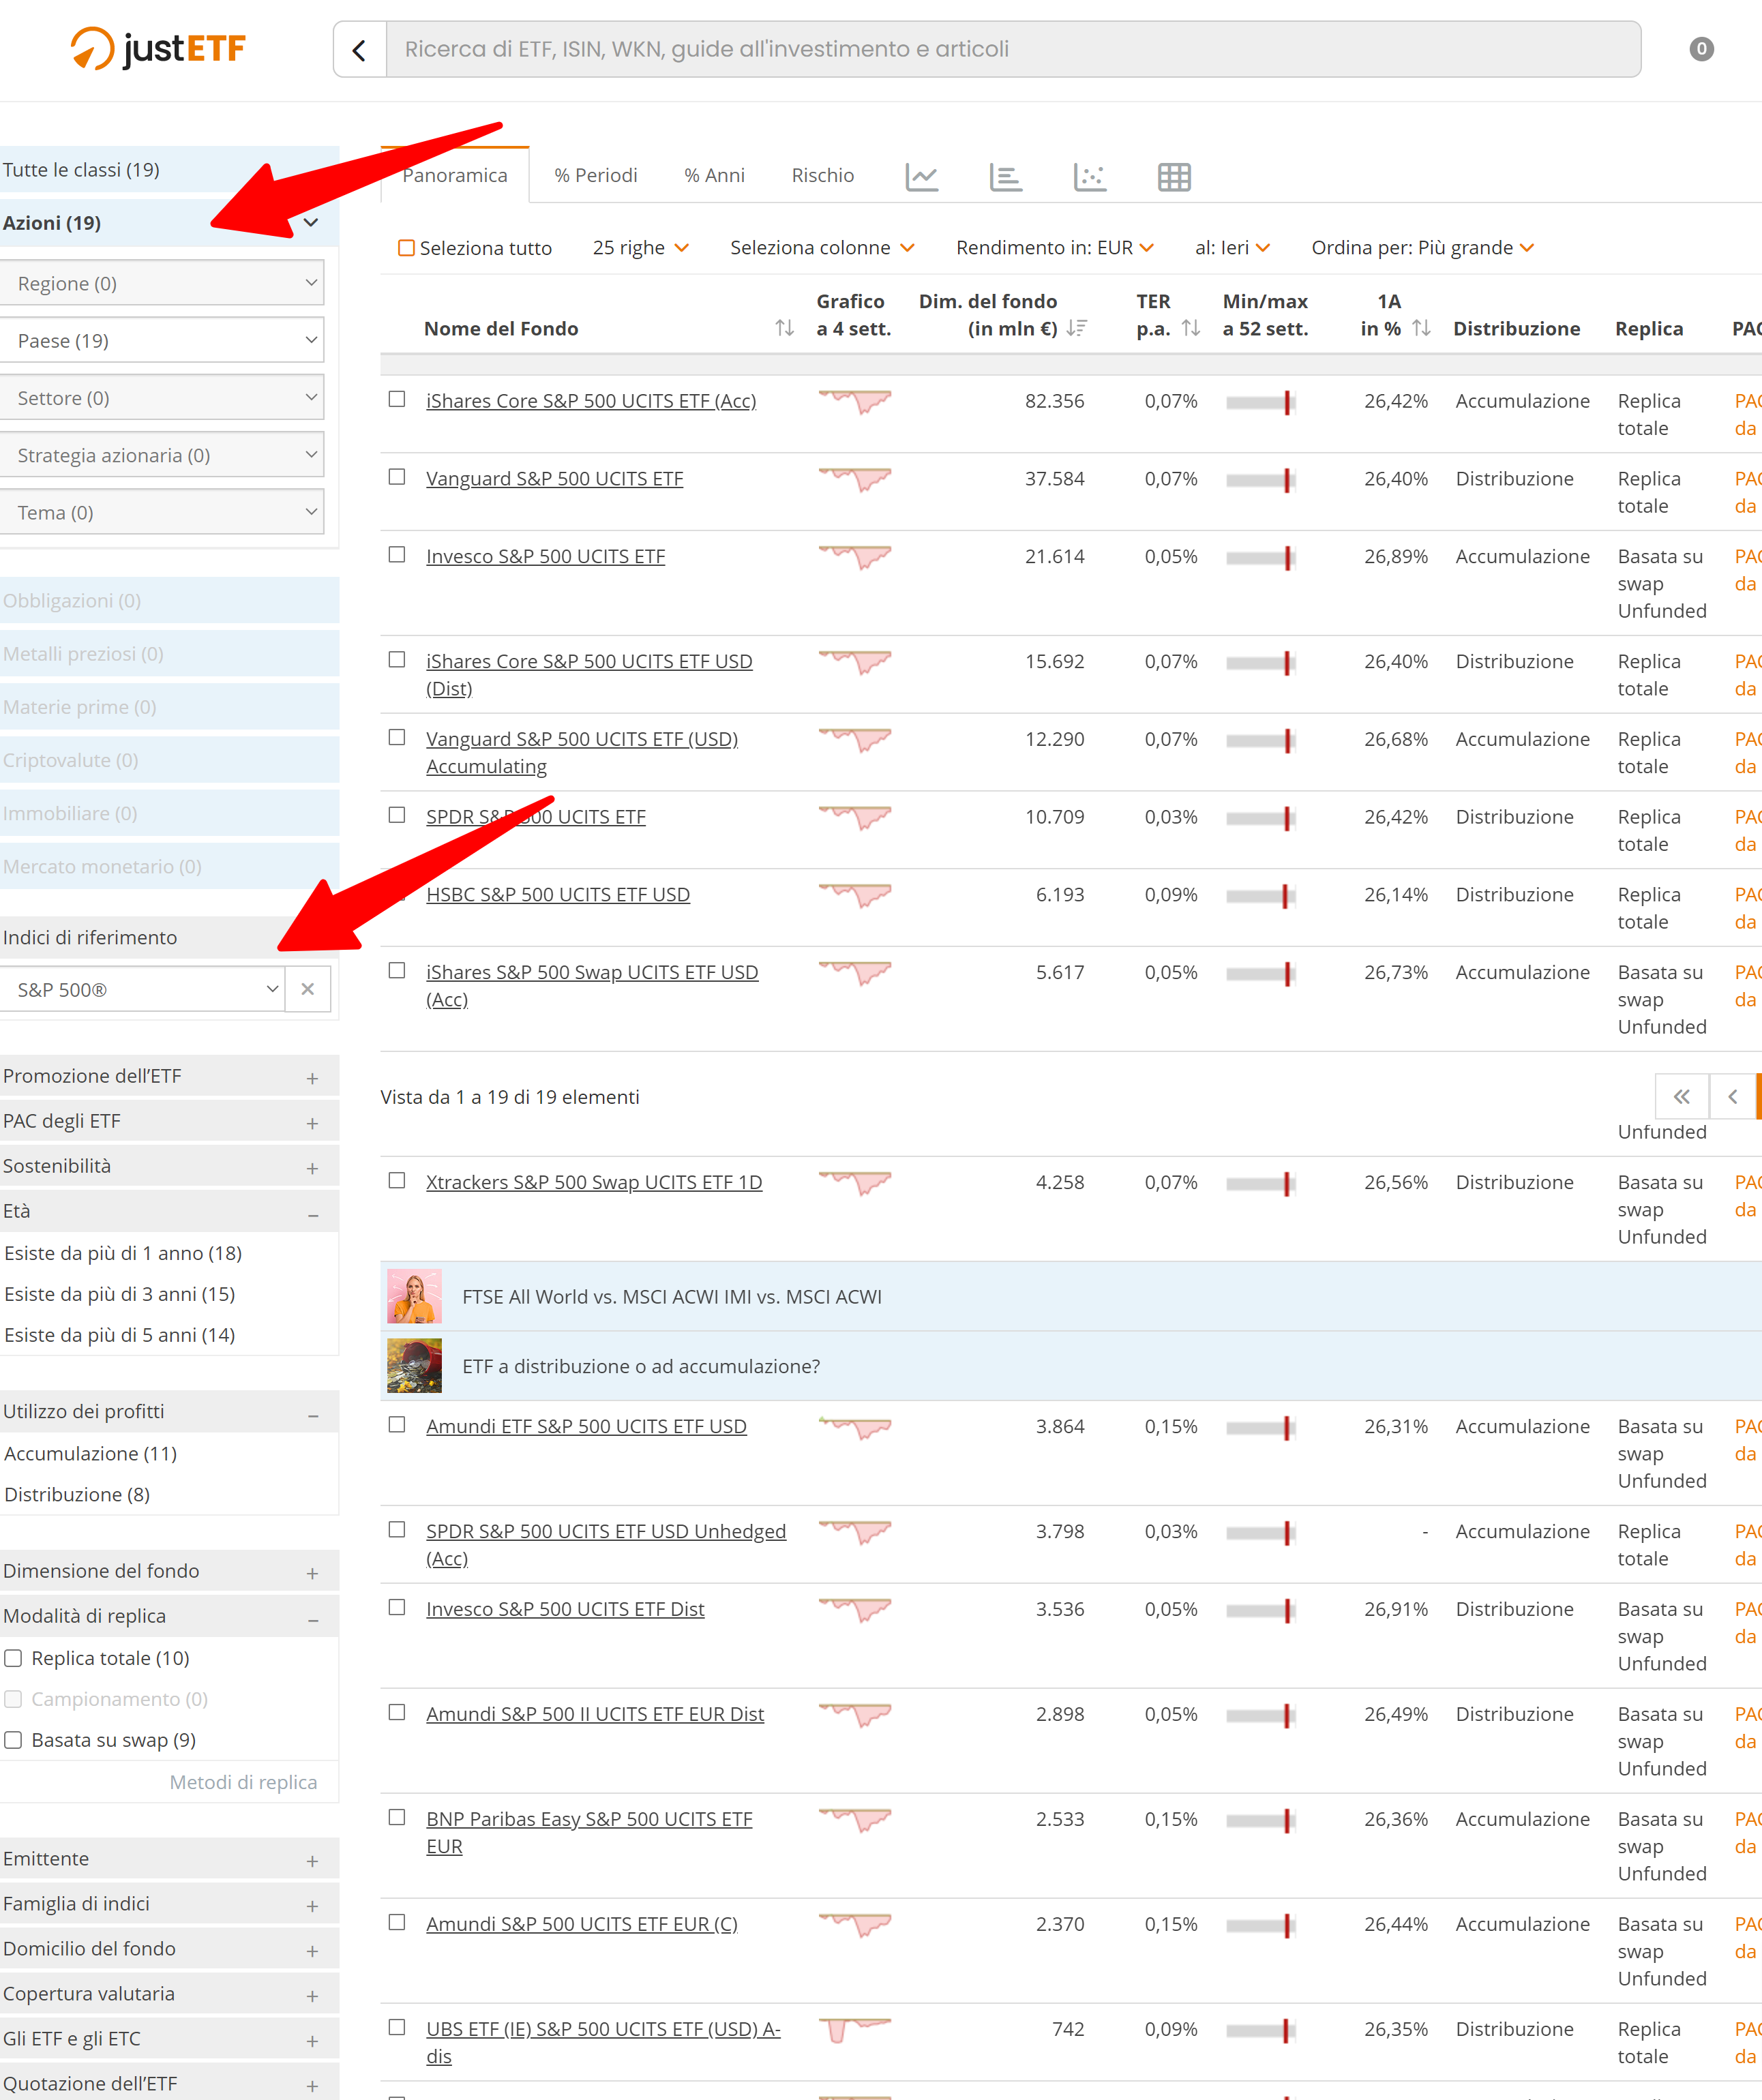This screenshot has width=1762, height=2100.
Task: Click the justETF logo
Action: point(158,48)
